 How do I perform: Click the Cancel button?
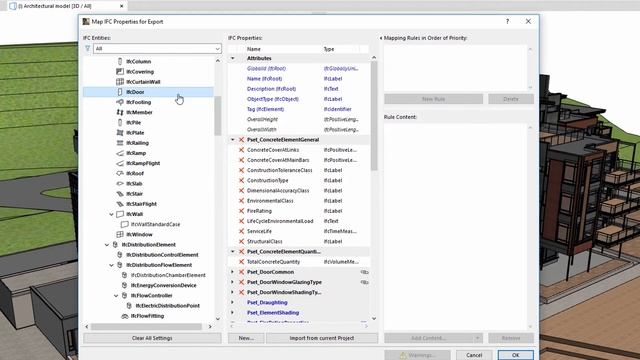click(x=474, y=355)
